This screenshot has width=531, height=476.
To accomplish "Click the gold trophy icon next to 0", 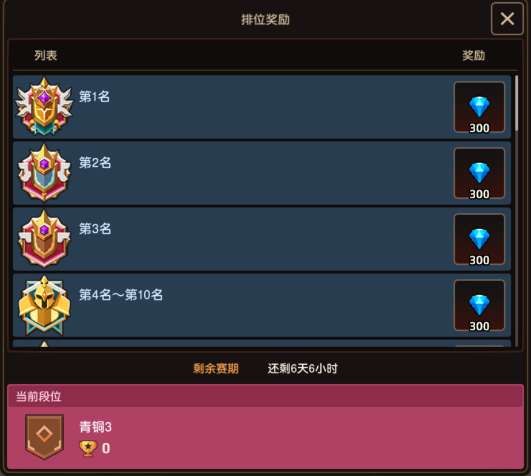I will coord(88,448).
